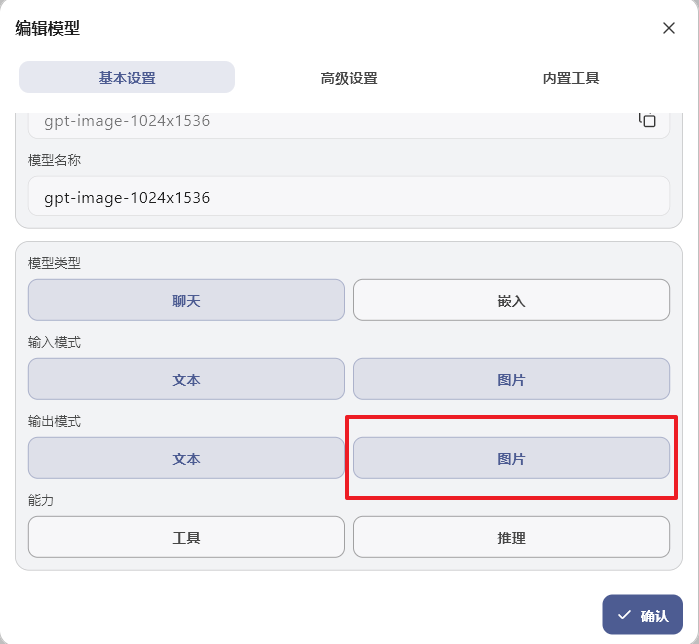Click the 模型类型 section label

point(54,263)
